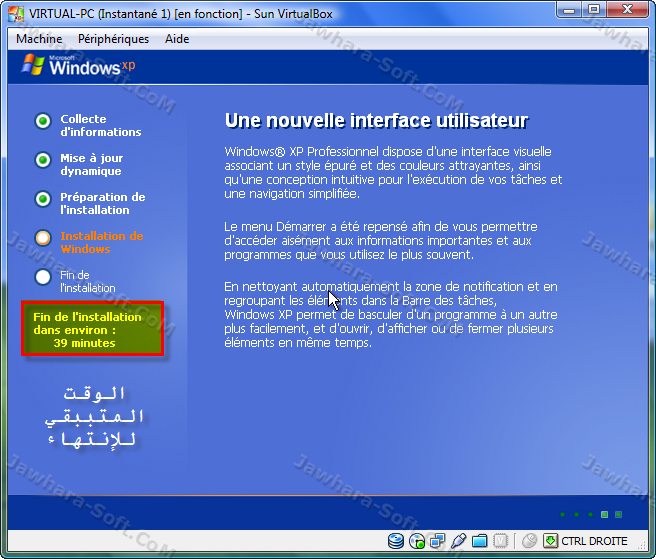Click the shared folders status icon
This screenshot has width=656, height=559.
[479, 541]
